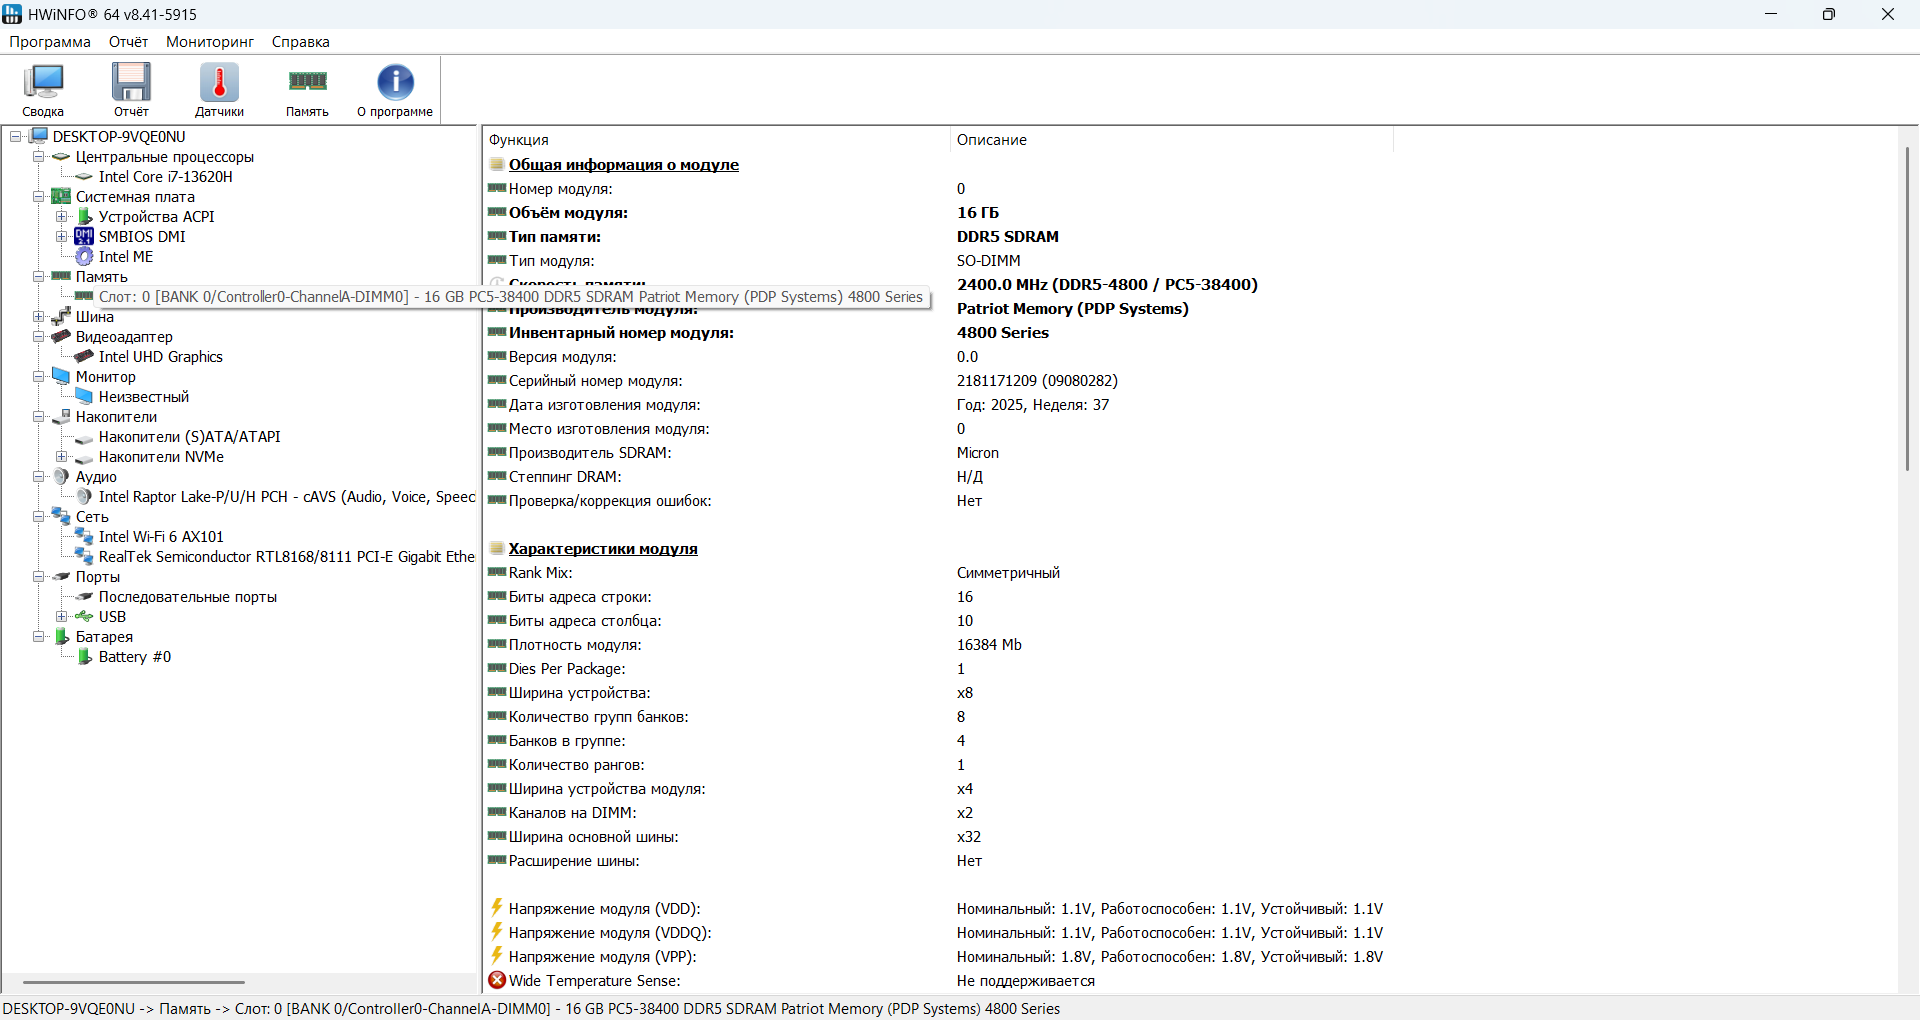
Task: Expand the USB node
Action: 62,616
